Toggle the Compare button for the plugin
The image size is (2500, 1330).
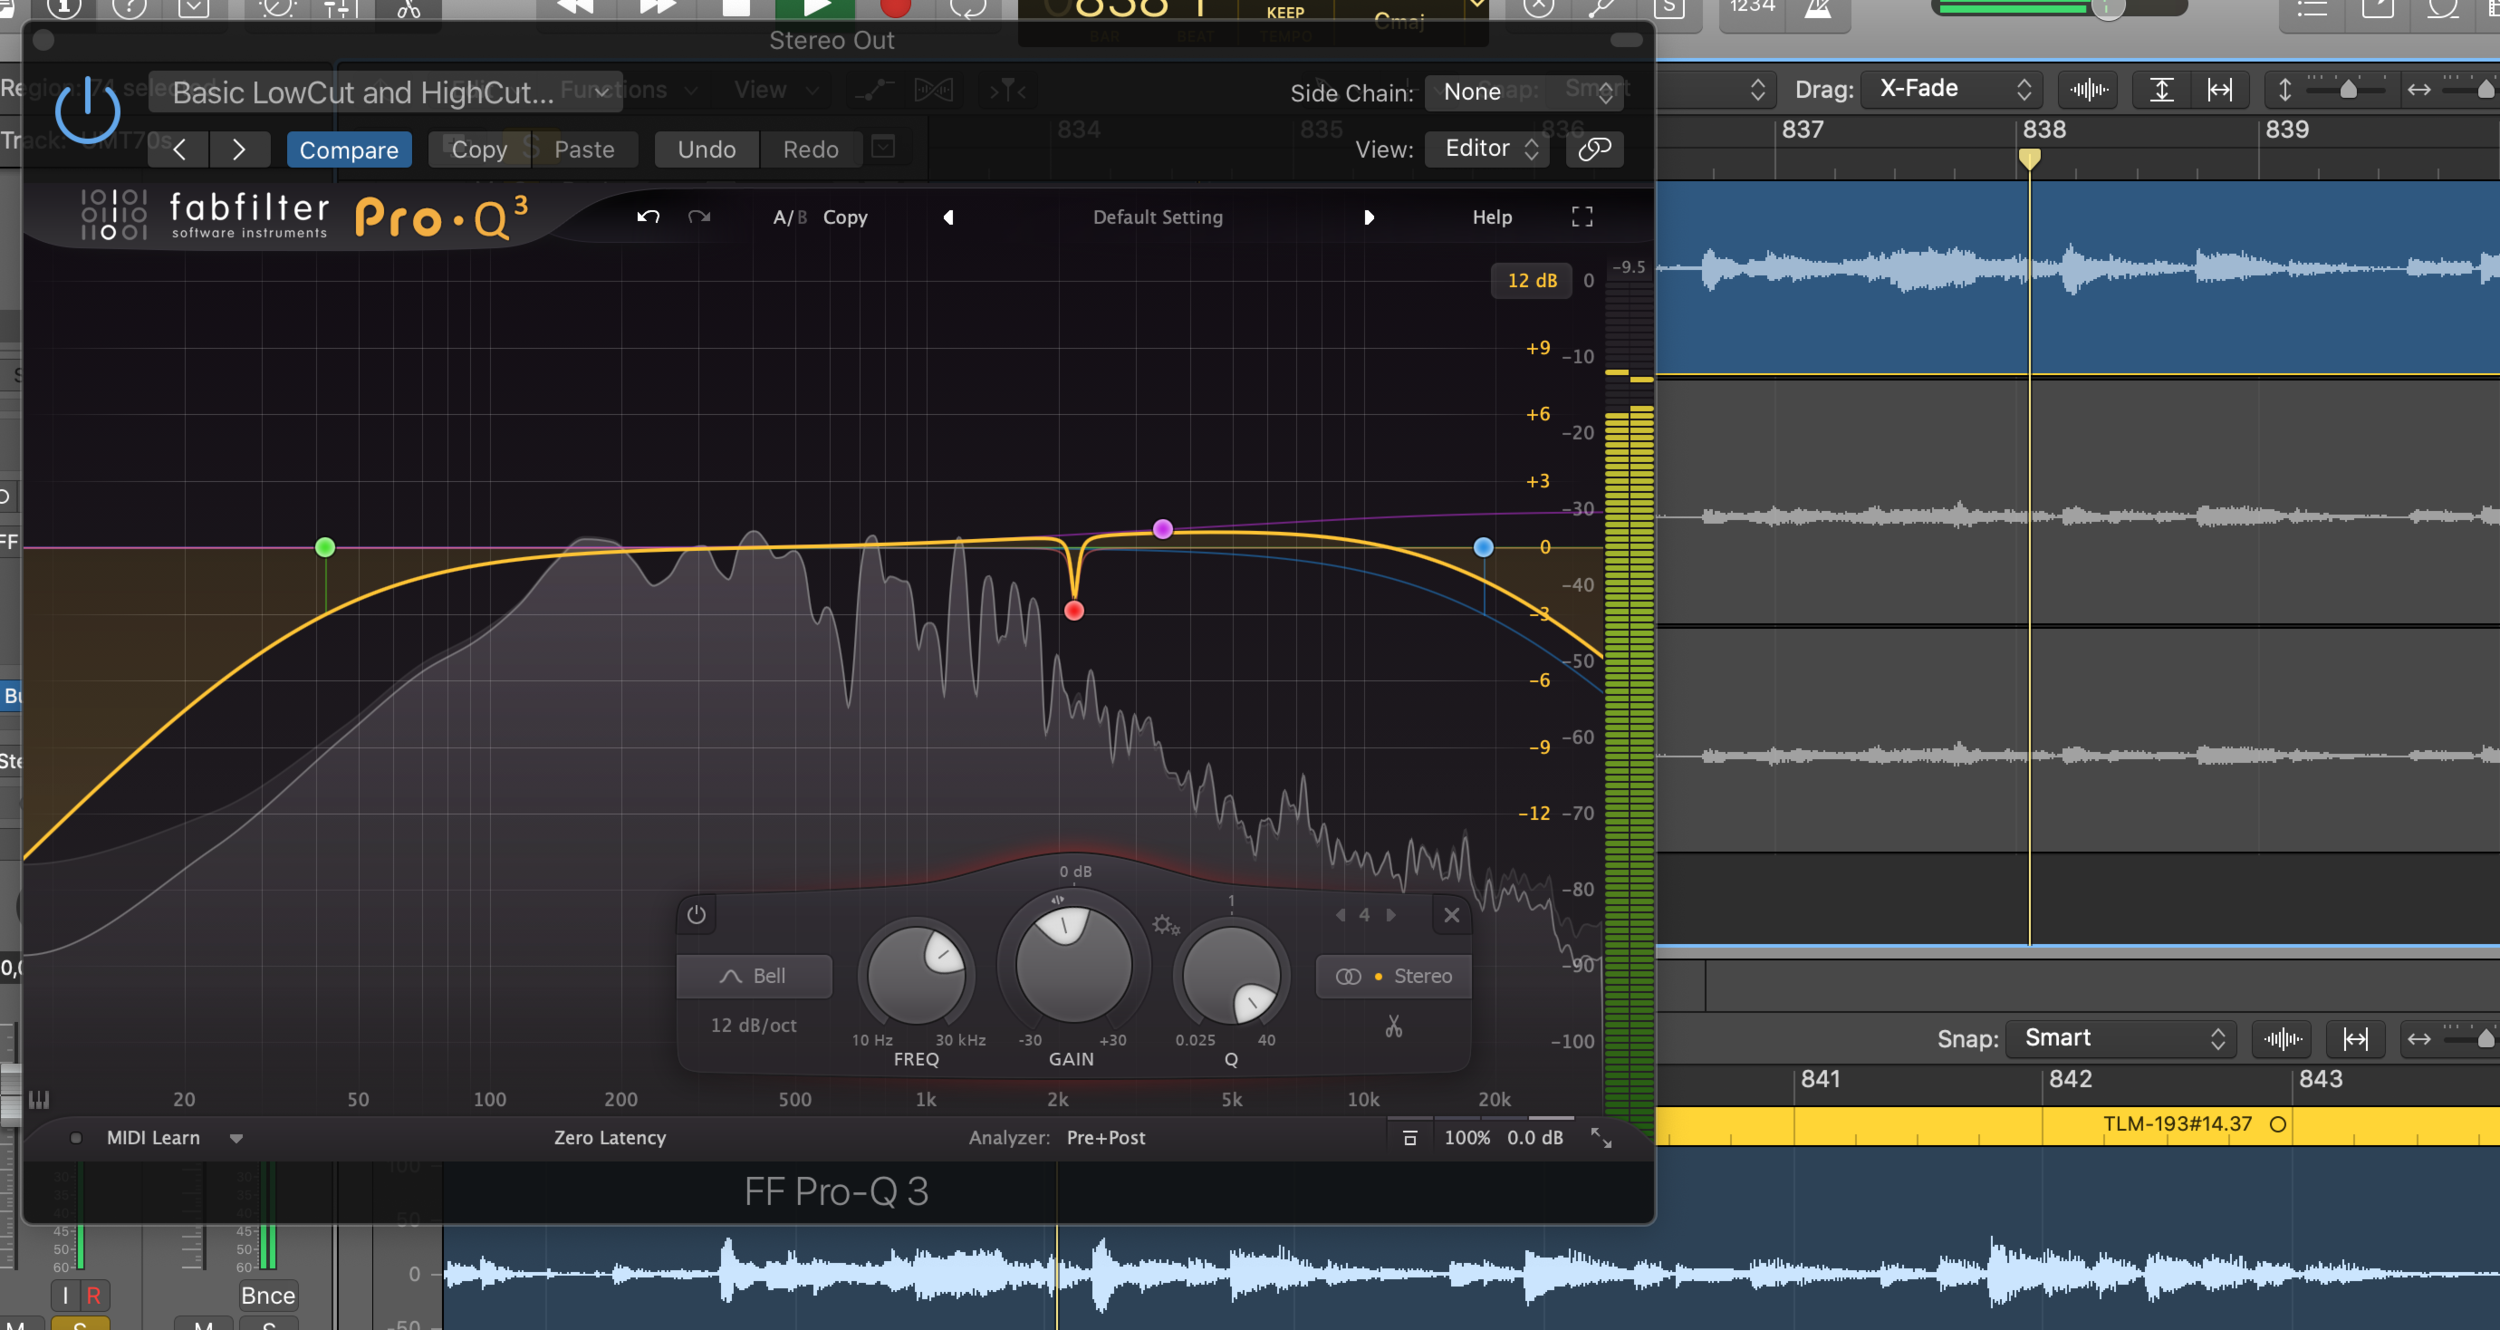[349, 149]
